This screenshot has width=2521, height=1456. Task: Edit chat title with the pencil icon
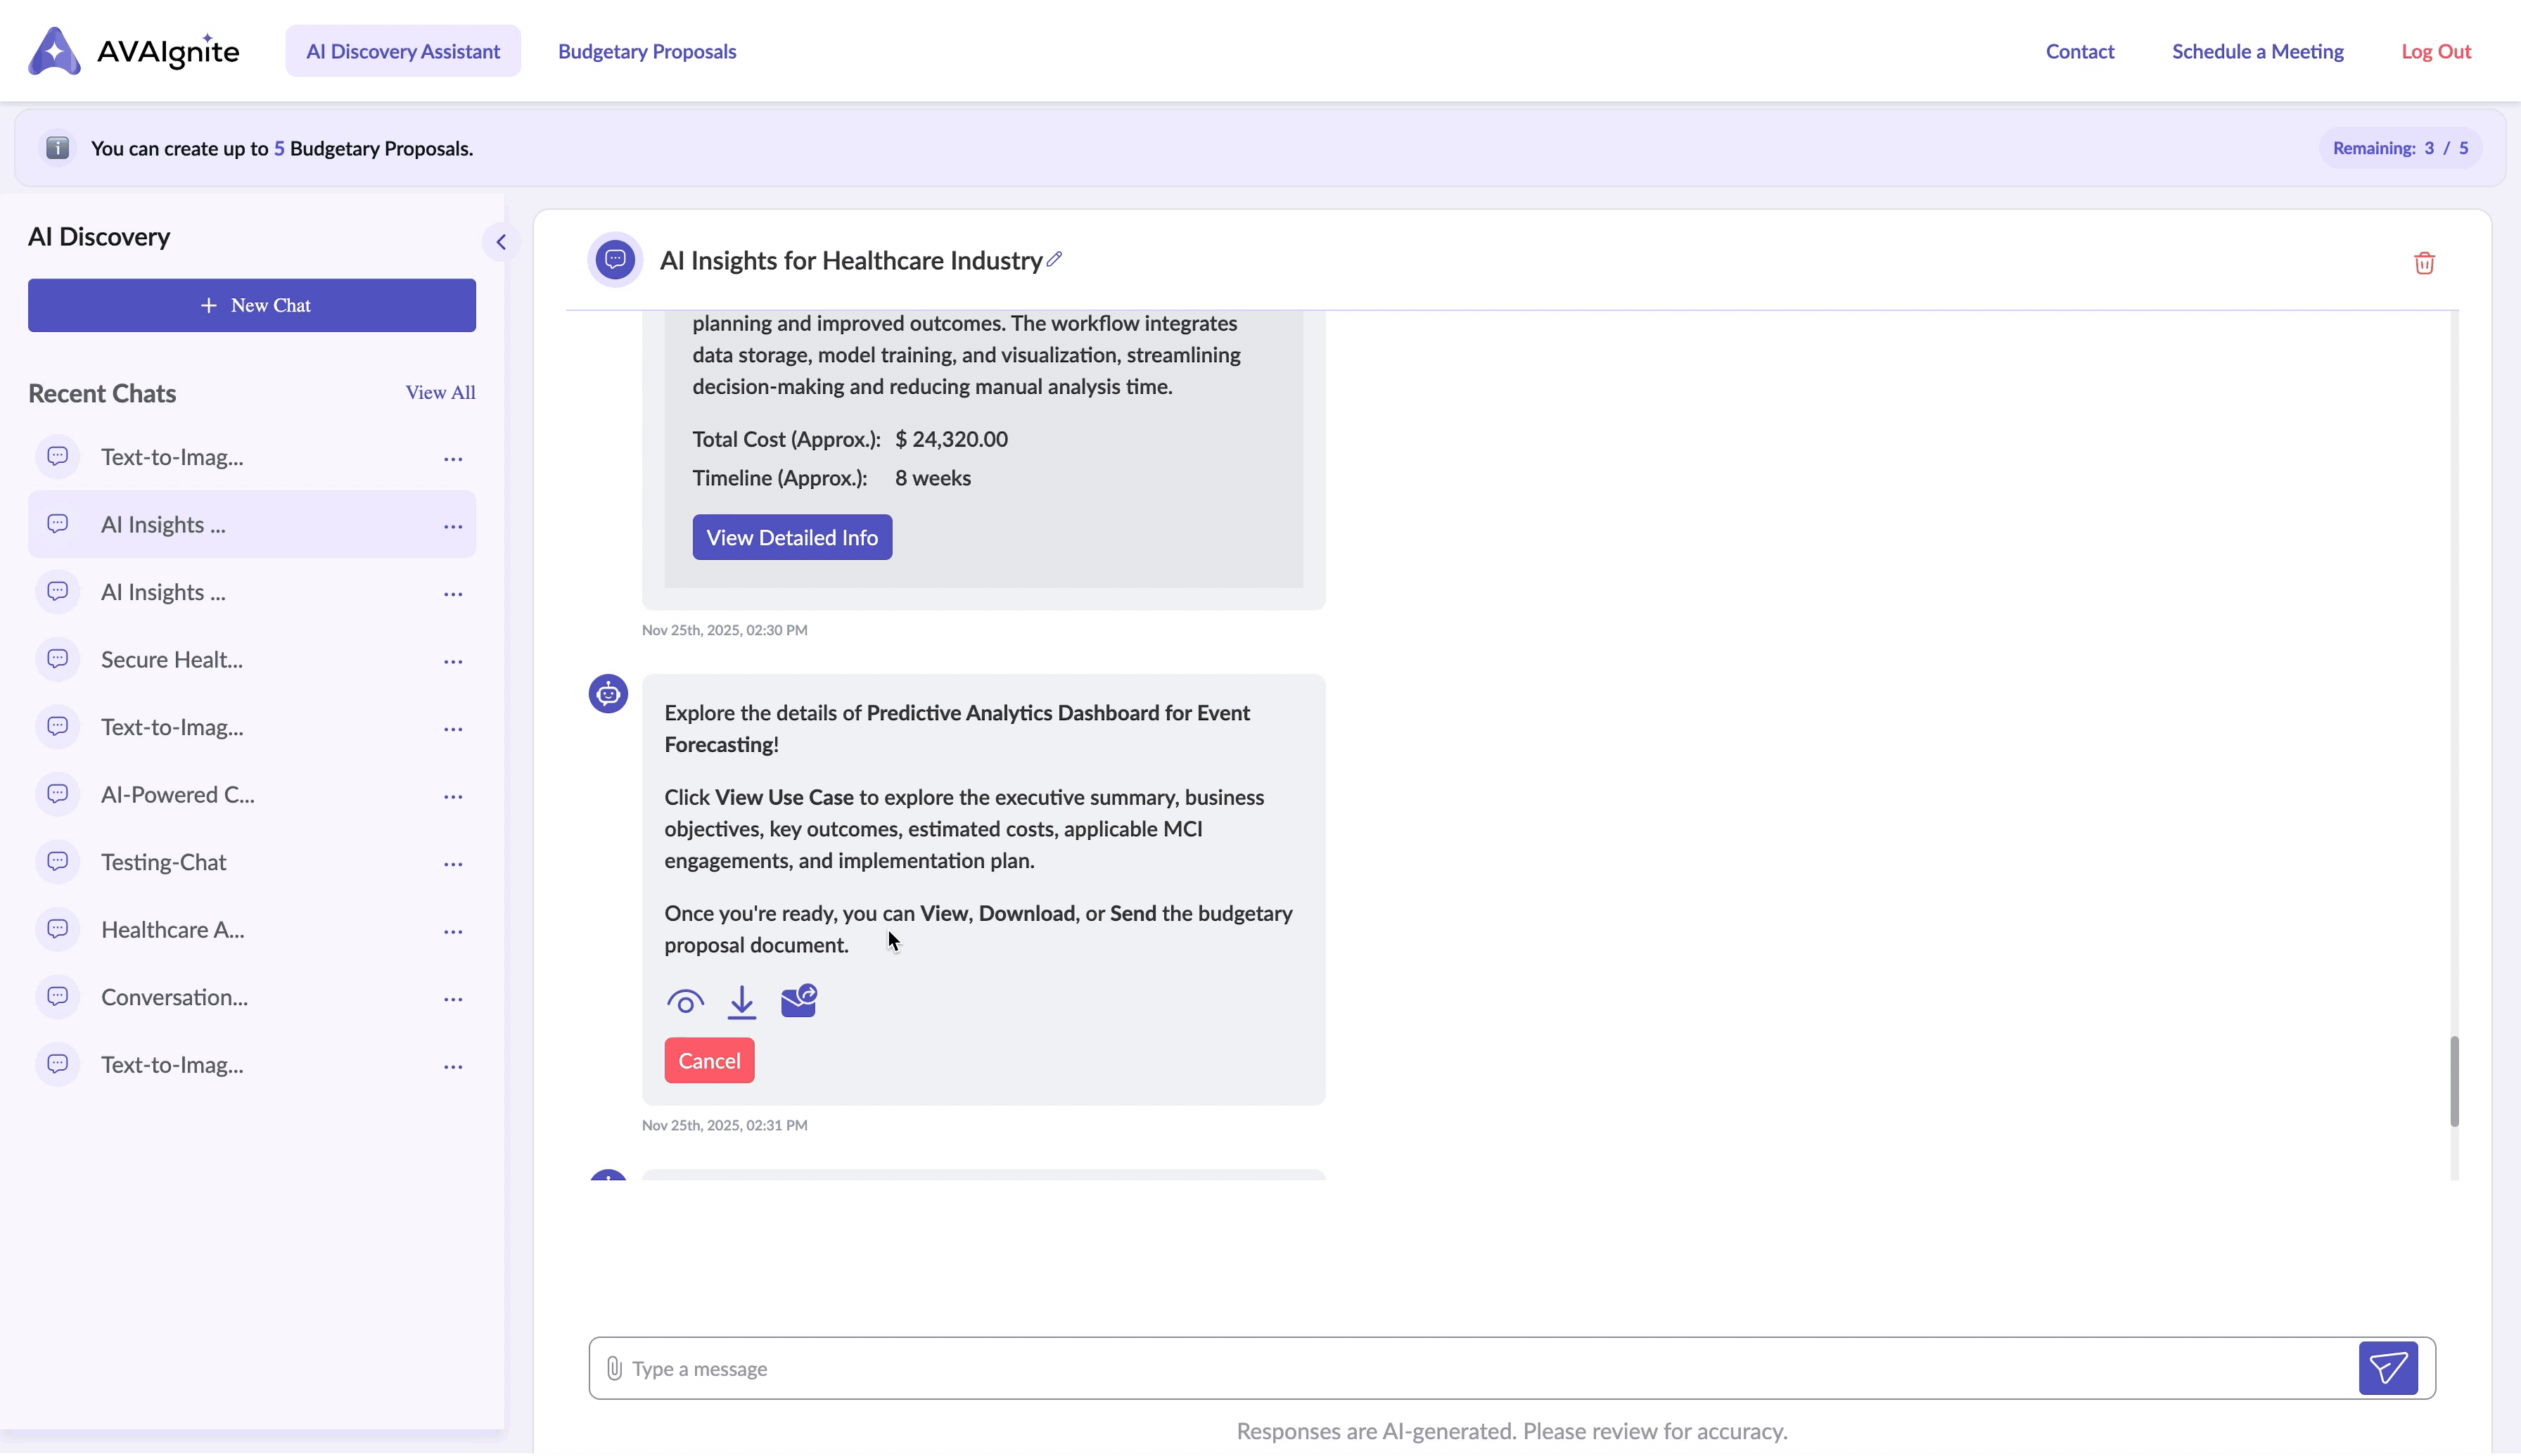(1054, 259)
